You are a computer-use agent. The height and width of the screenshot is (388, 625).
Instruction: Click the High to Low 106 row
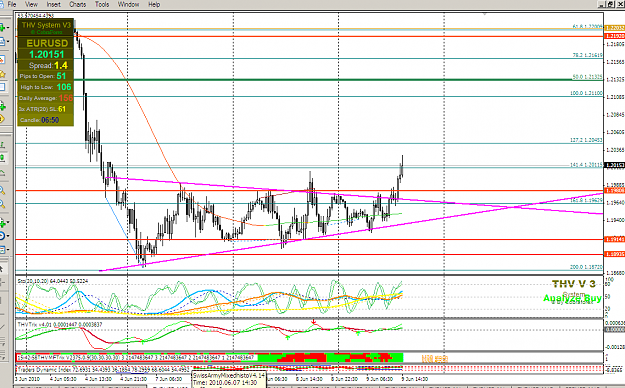coord(45,87)
